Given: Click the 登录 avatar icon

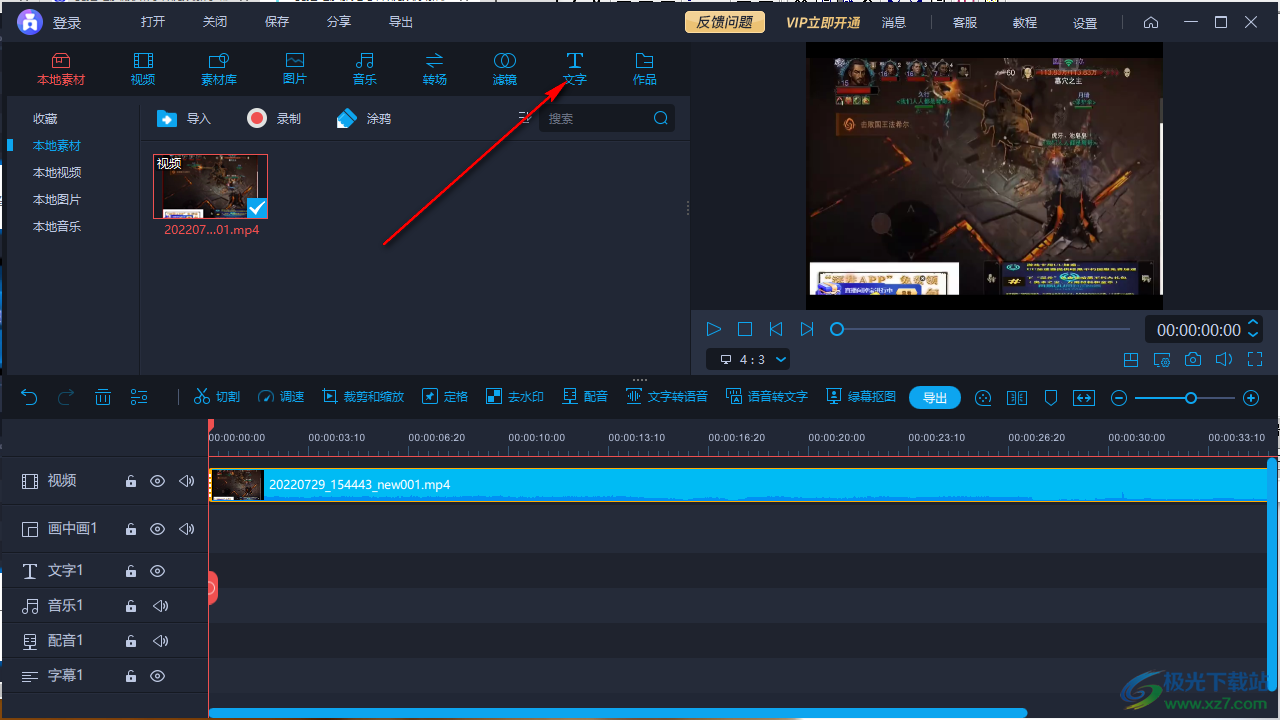Looking at the screenshot, I should 30,22.
